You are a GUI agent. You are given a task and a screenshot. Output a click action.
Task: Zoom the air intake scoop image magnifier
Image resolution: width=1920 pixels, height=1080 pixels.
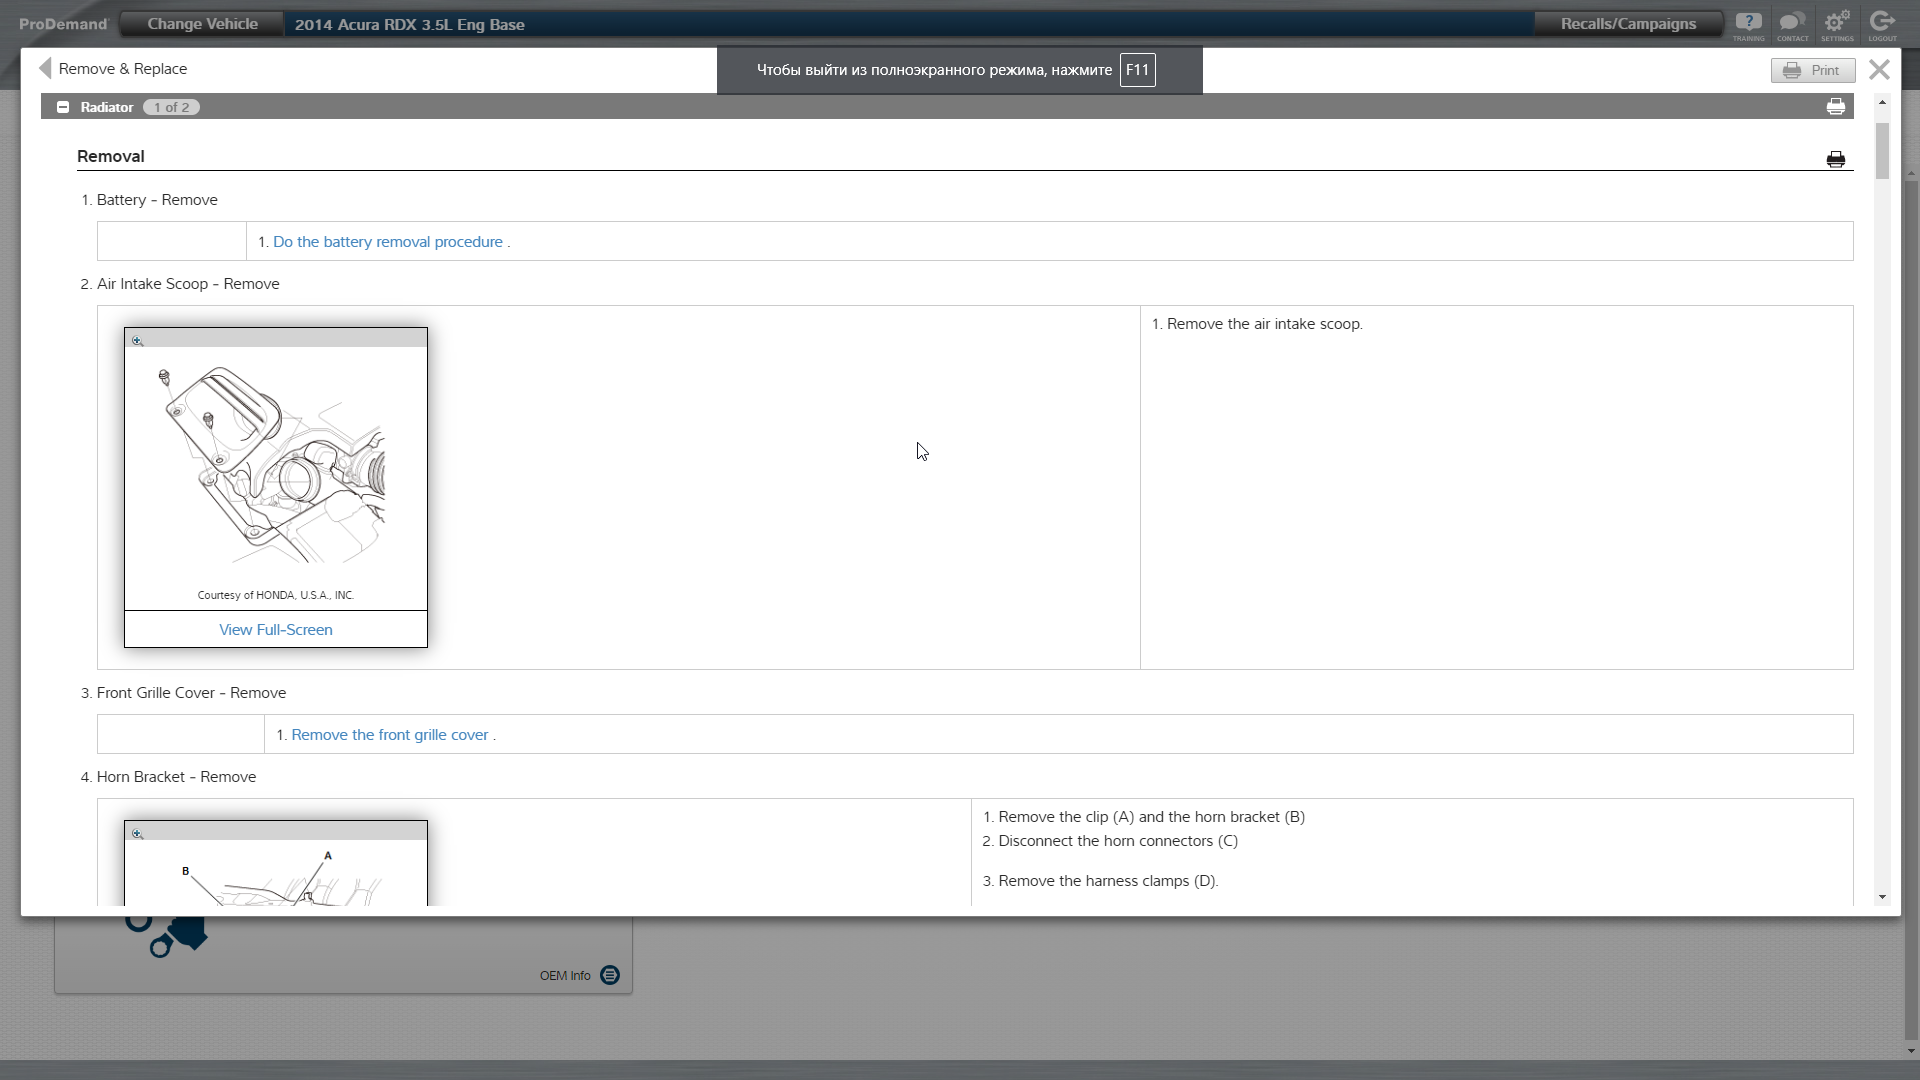[x=138, y=341]
